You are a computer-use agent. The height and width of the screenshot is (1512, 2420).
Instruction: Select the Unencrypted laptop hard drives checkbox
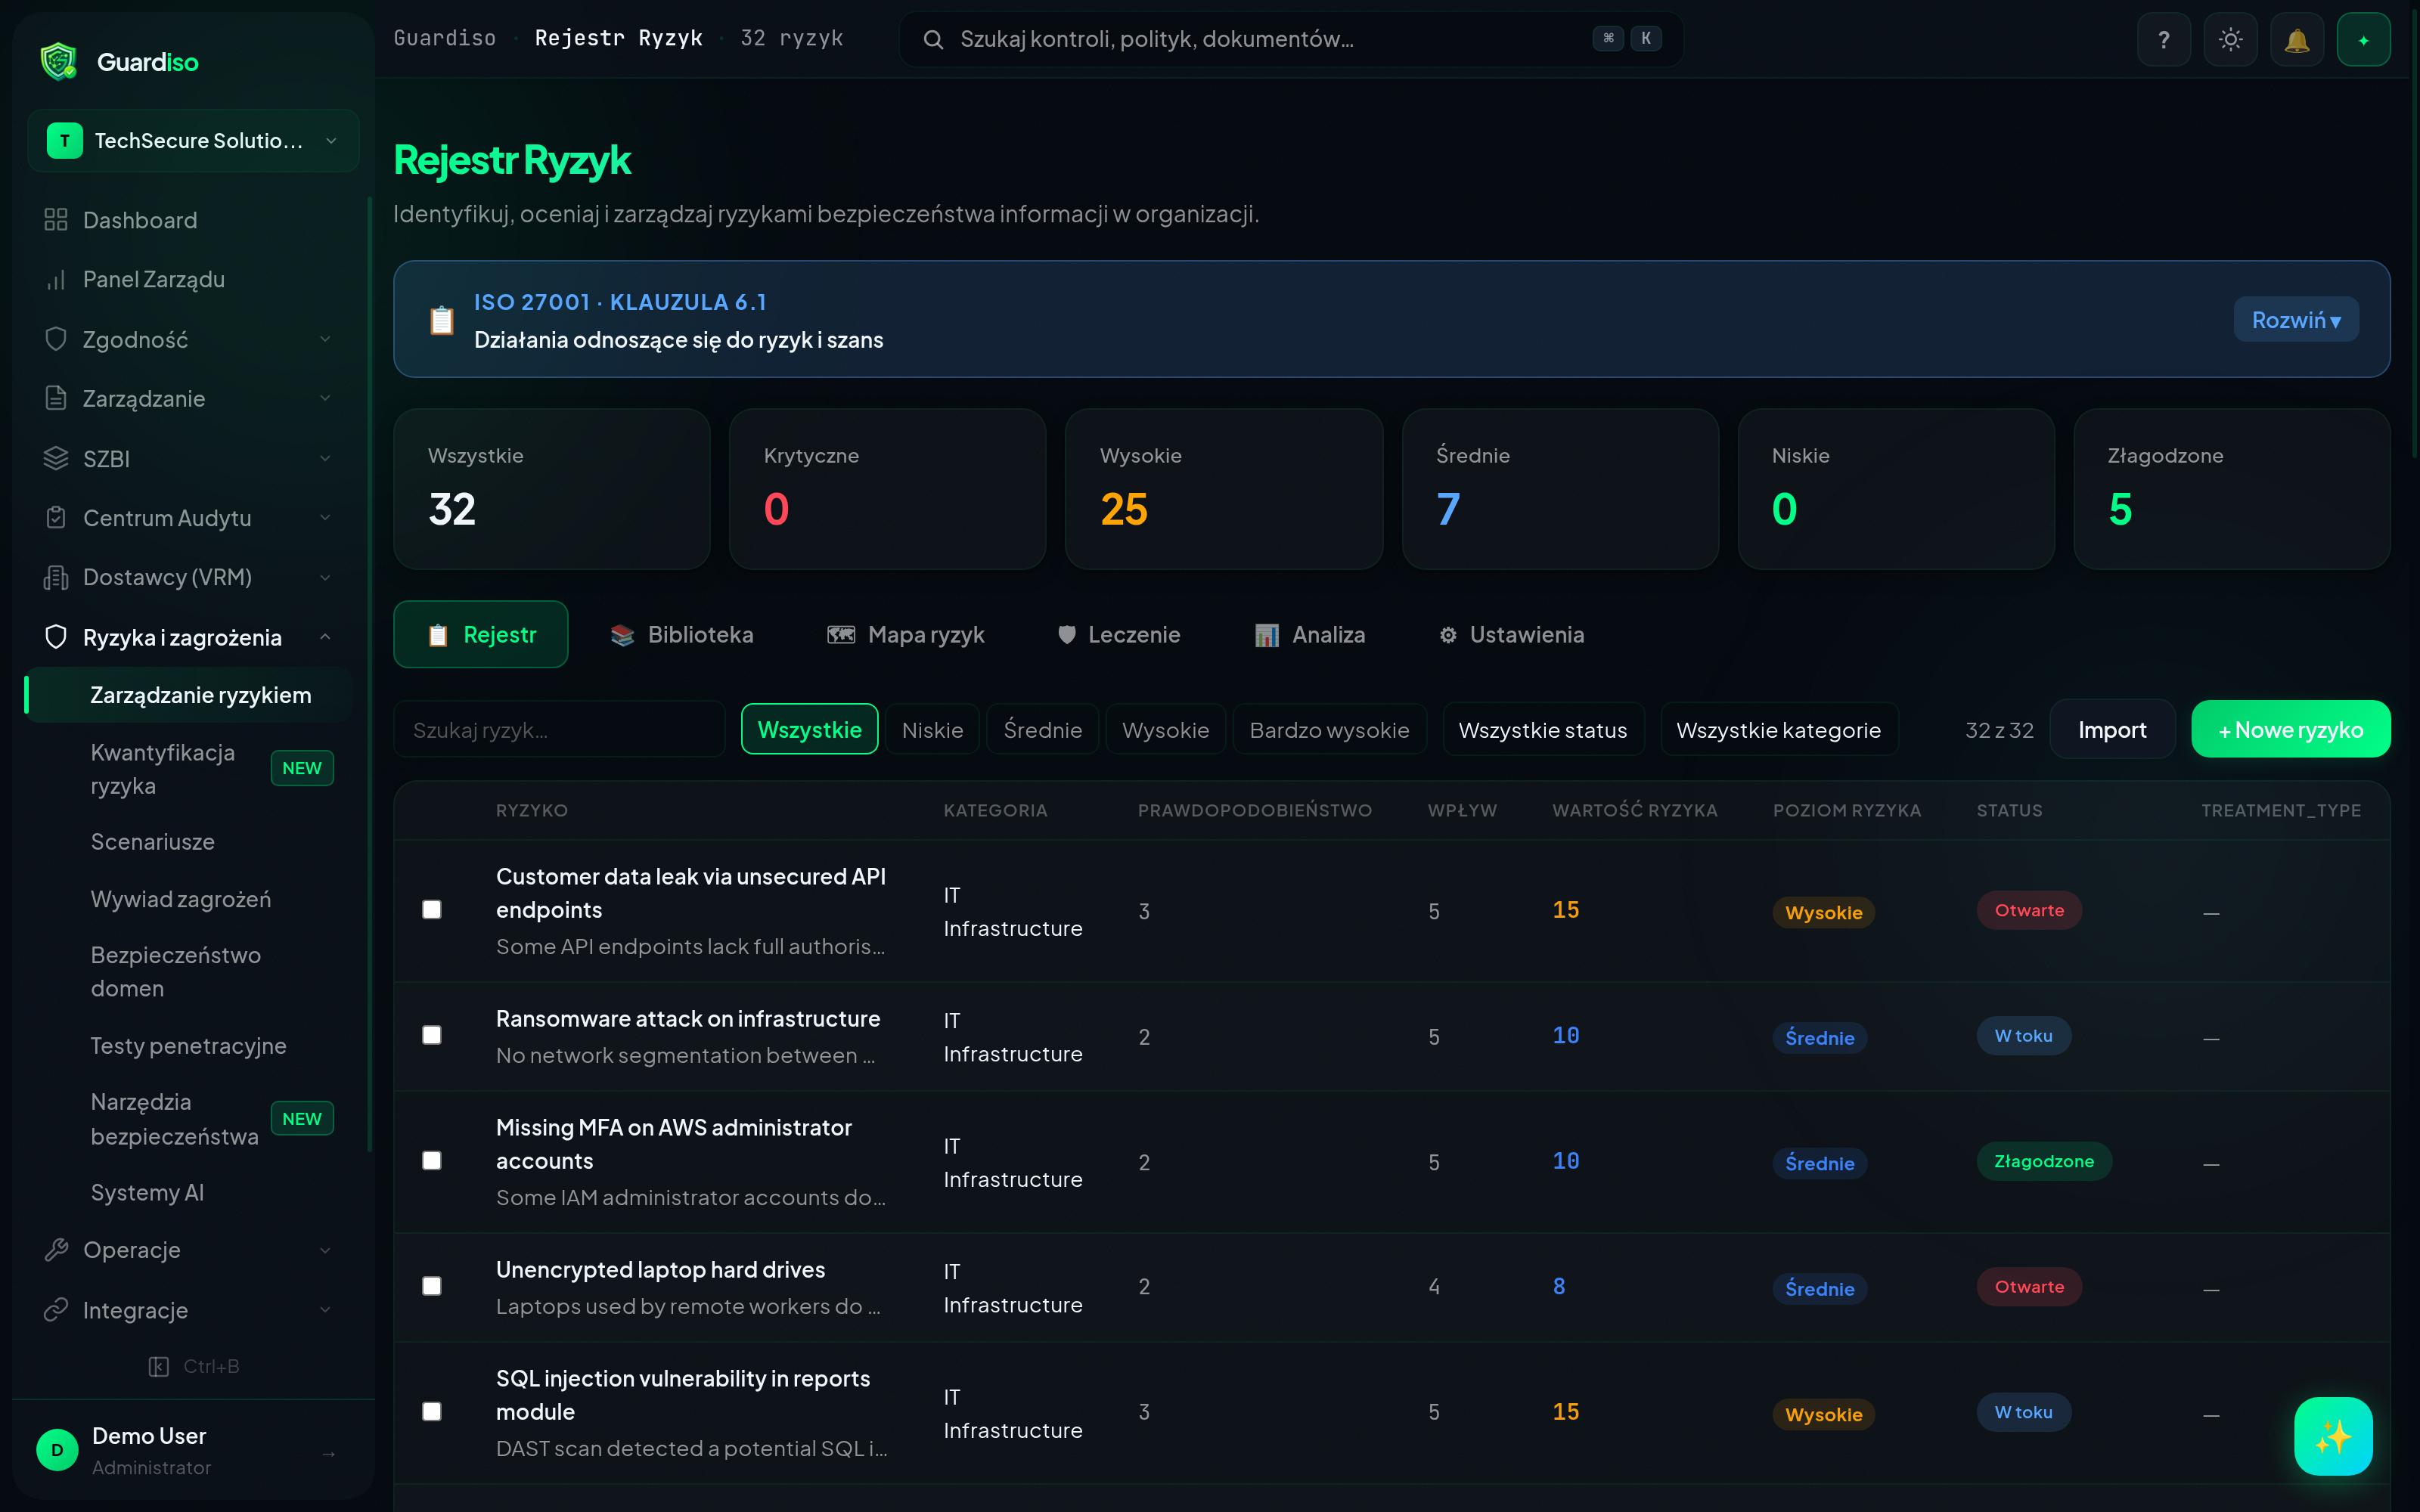432,1286
